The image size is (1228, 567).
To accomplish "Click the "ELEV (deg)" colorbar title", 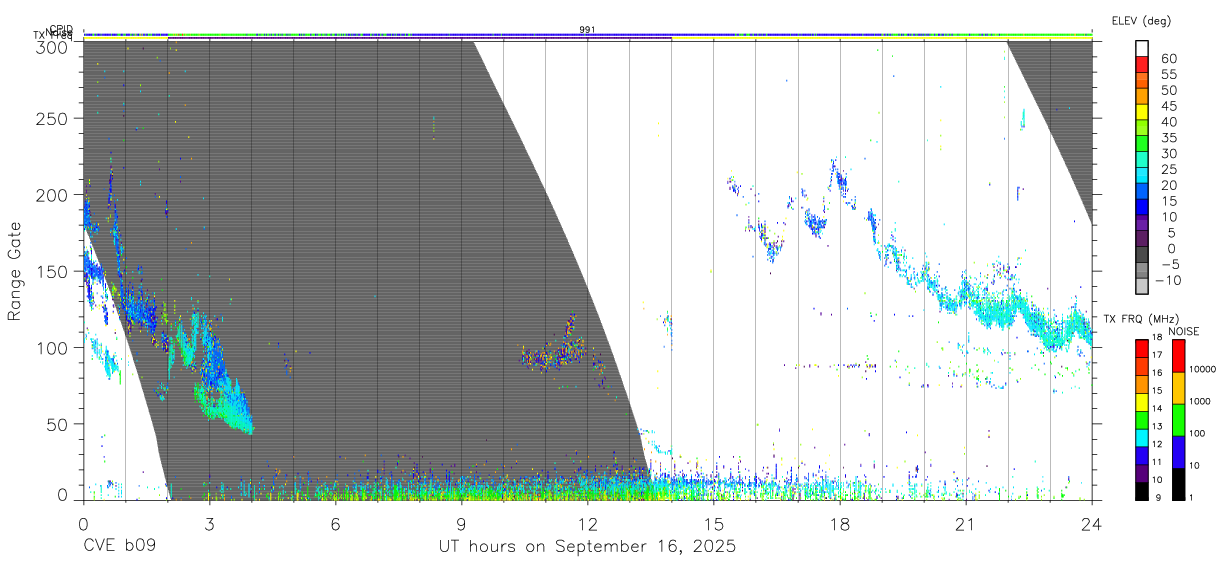I will 1142,20.
